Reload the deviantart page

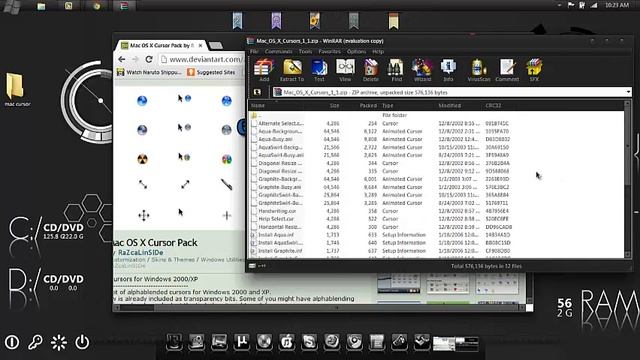click(x=149, y=59)
